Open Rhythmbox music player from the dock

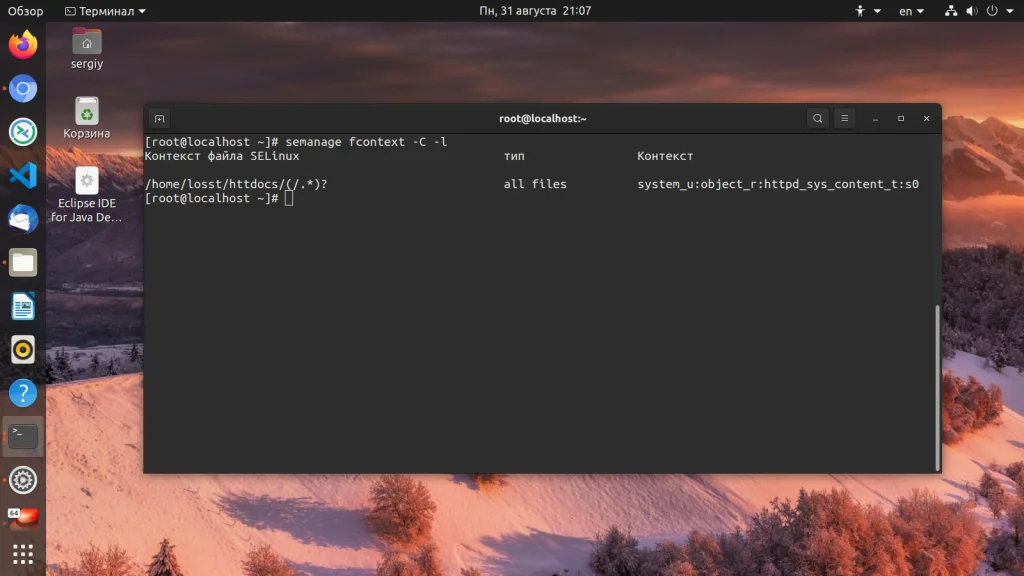coord(23,349)
